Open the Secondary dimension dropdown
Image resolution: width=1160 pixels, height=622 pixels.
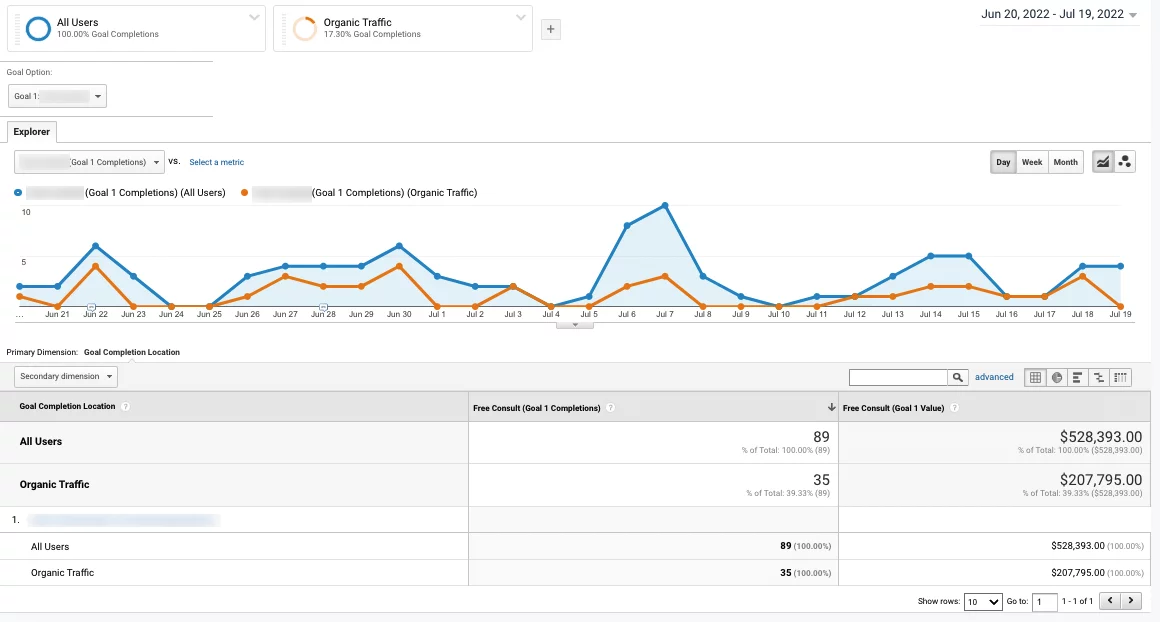66,377
